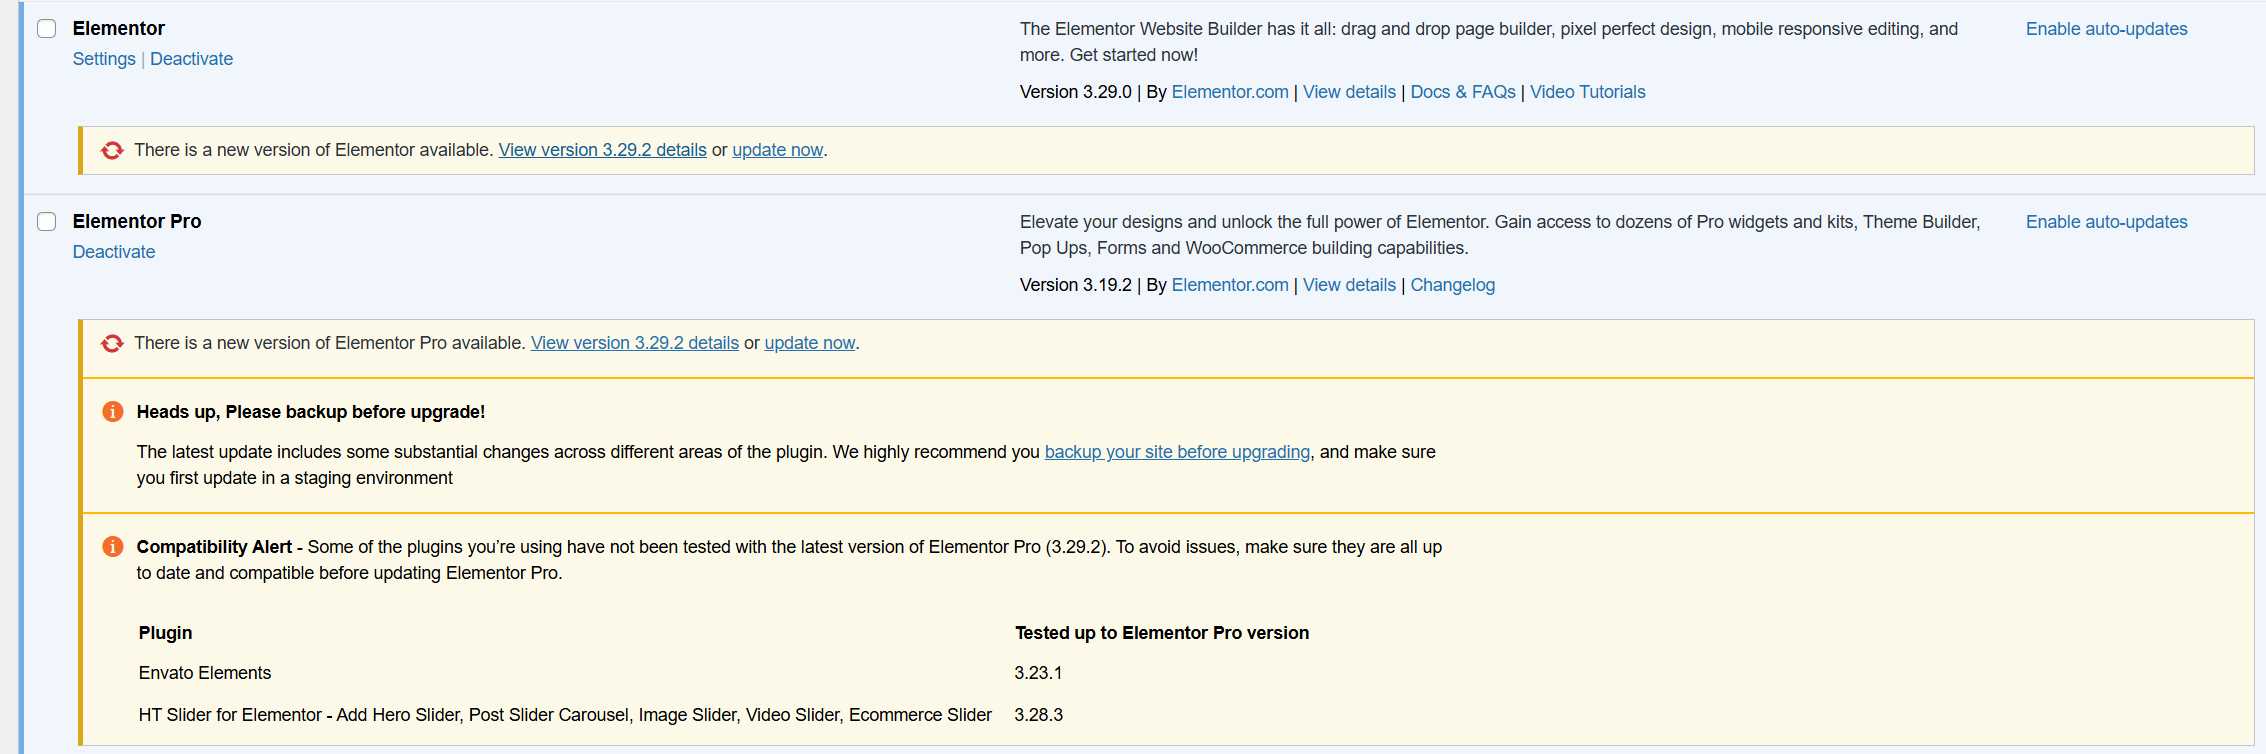The height and width of the screenshot is (754, 2266).
Task: Open Elementor Docs & FAQs
Action: pos(1462,92)
